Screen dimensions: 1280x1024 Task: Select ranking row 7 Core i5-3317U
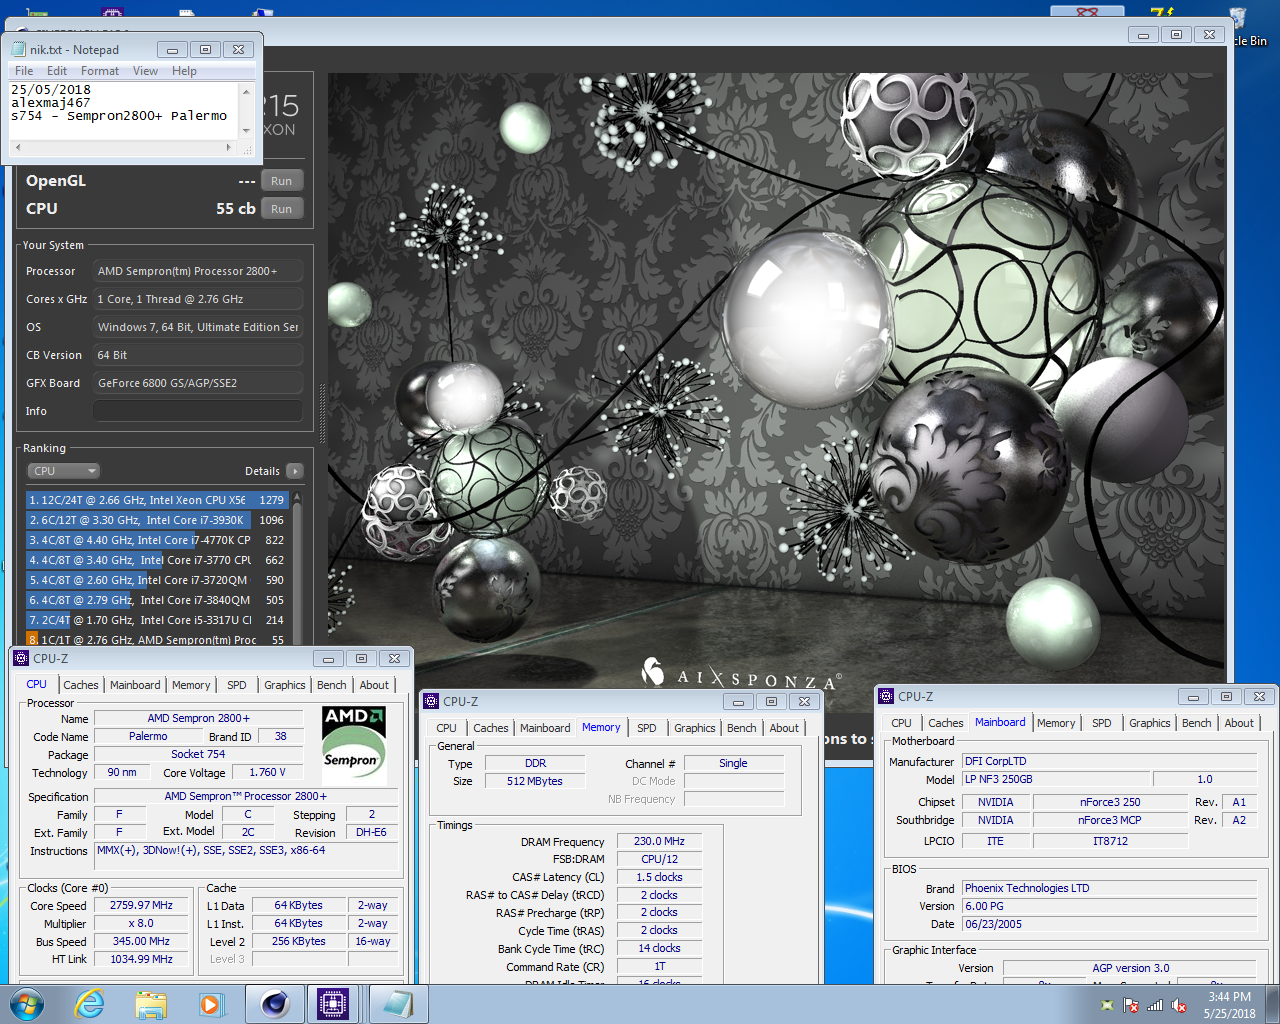[157, 620]
